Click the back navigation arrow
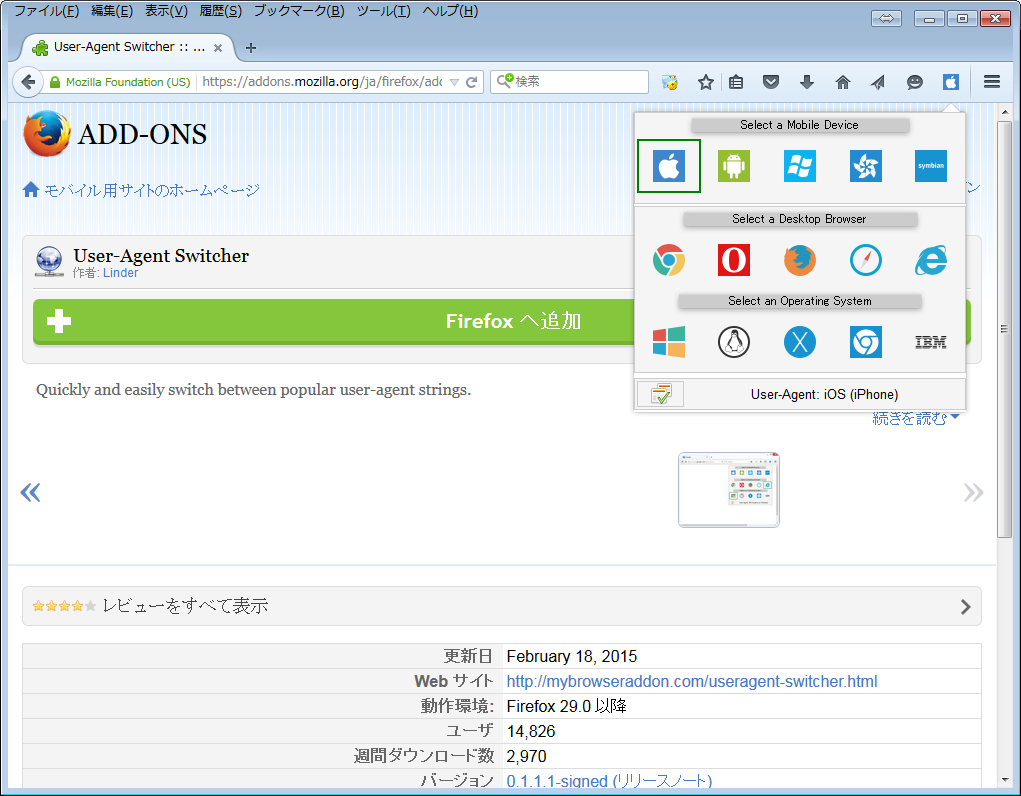The width and height of the screenshot is (1021, 796). click(x=28, y=82)
